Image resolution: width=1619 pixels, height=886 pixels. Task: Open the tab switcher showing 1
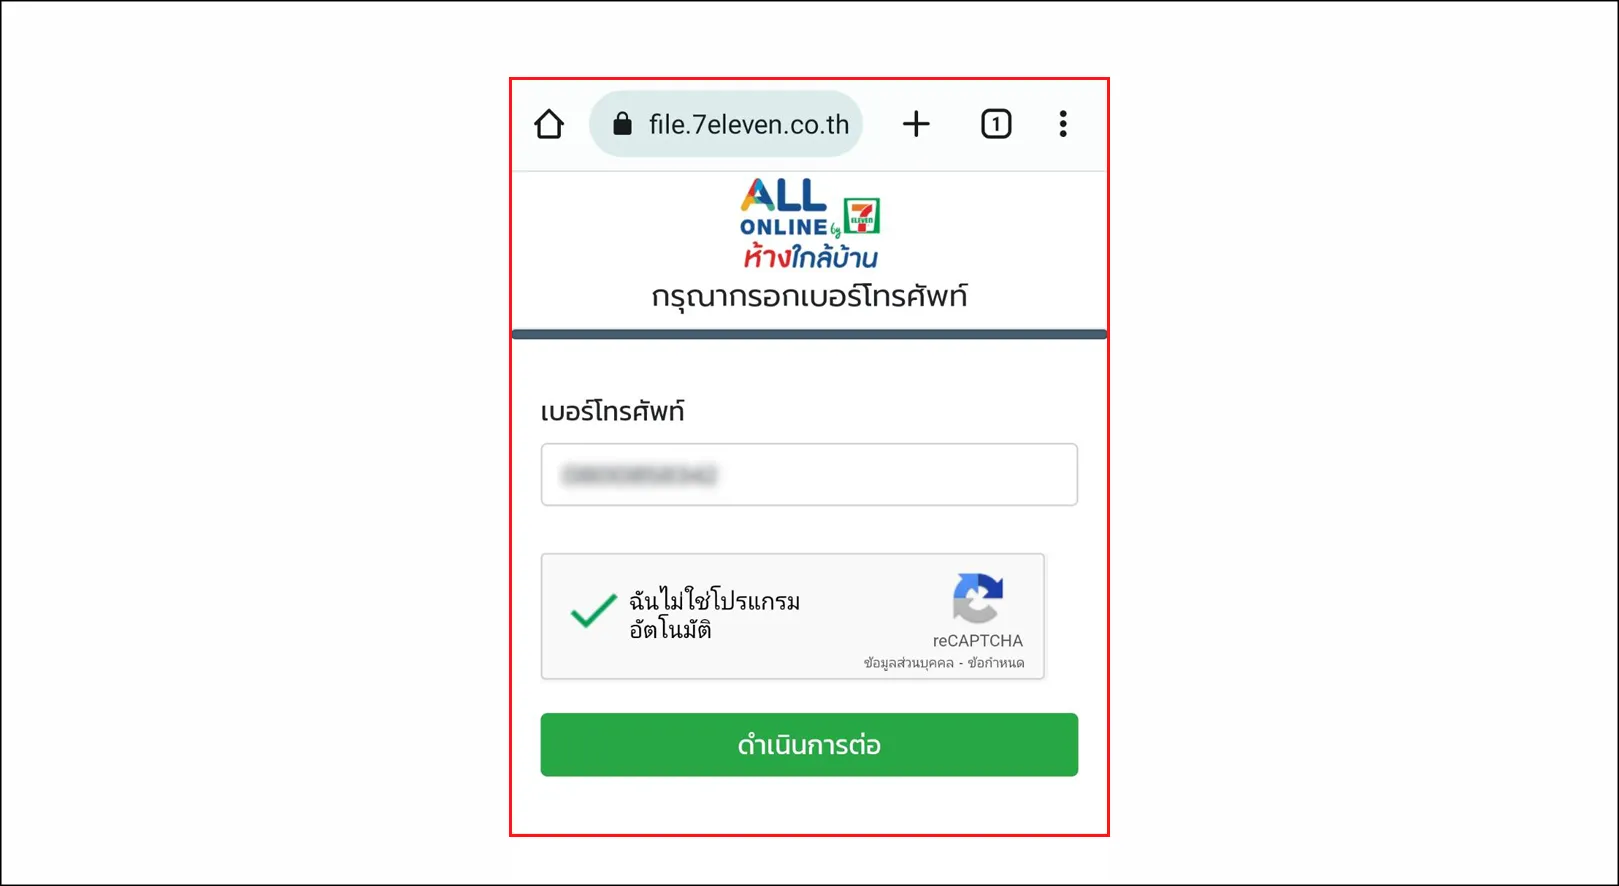(x=996, y=124)
